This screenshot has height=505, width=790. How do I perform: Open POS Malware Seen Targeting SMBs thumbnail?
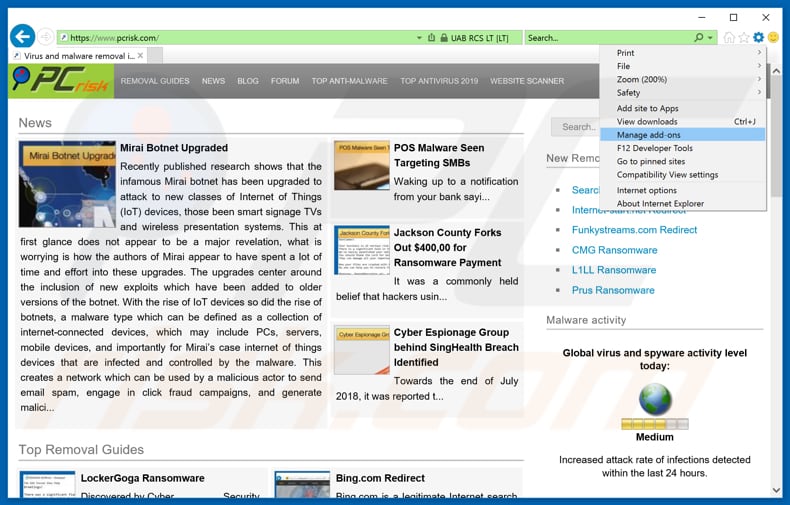click(362, 165)
